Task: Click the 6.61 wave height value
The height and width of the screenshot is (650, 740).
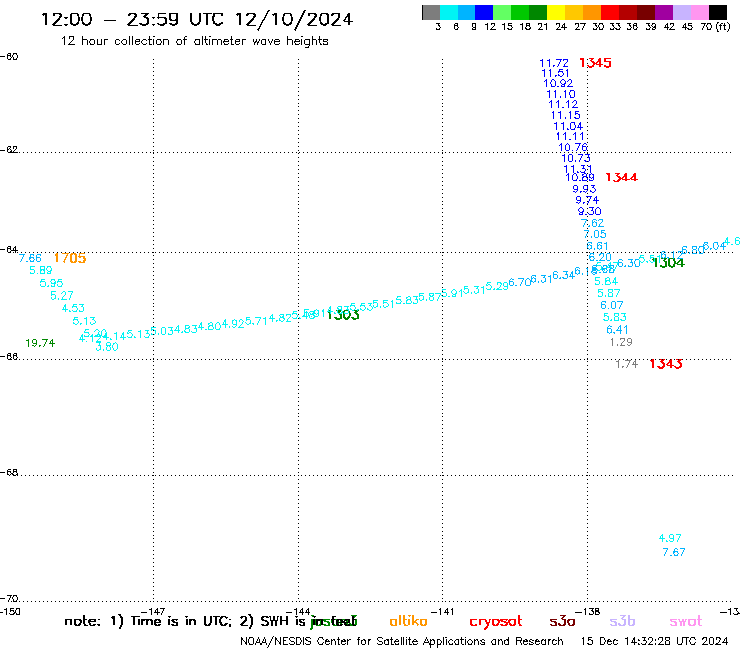Action: [597, 246]
